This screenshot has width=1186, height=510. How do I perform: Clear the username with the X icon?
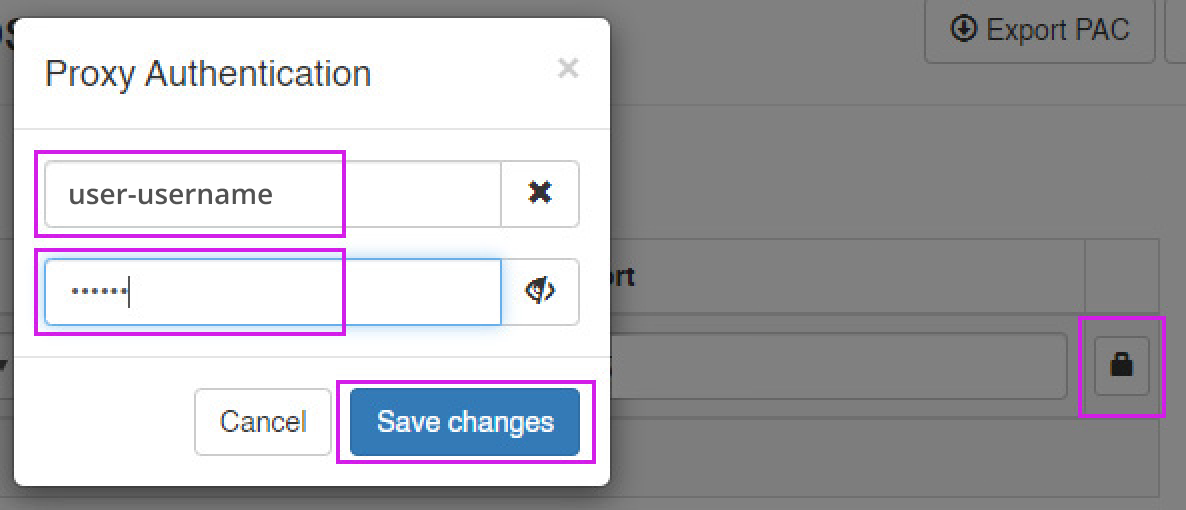click(540, 193)
